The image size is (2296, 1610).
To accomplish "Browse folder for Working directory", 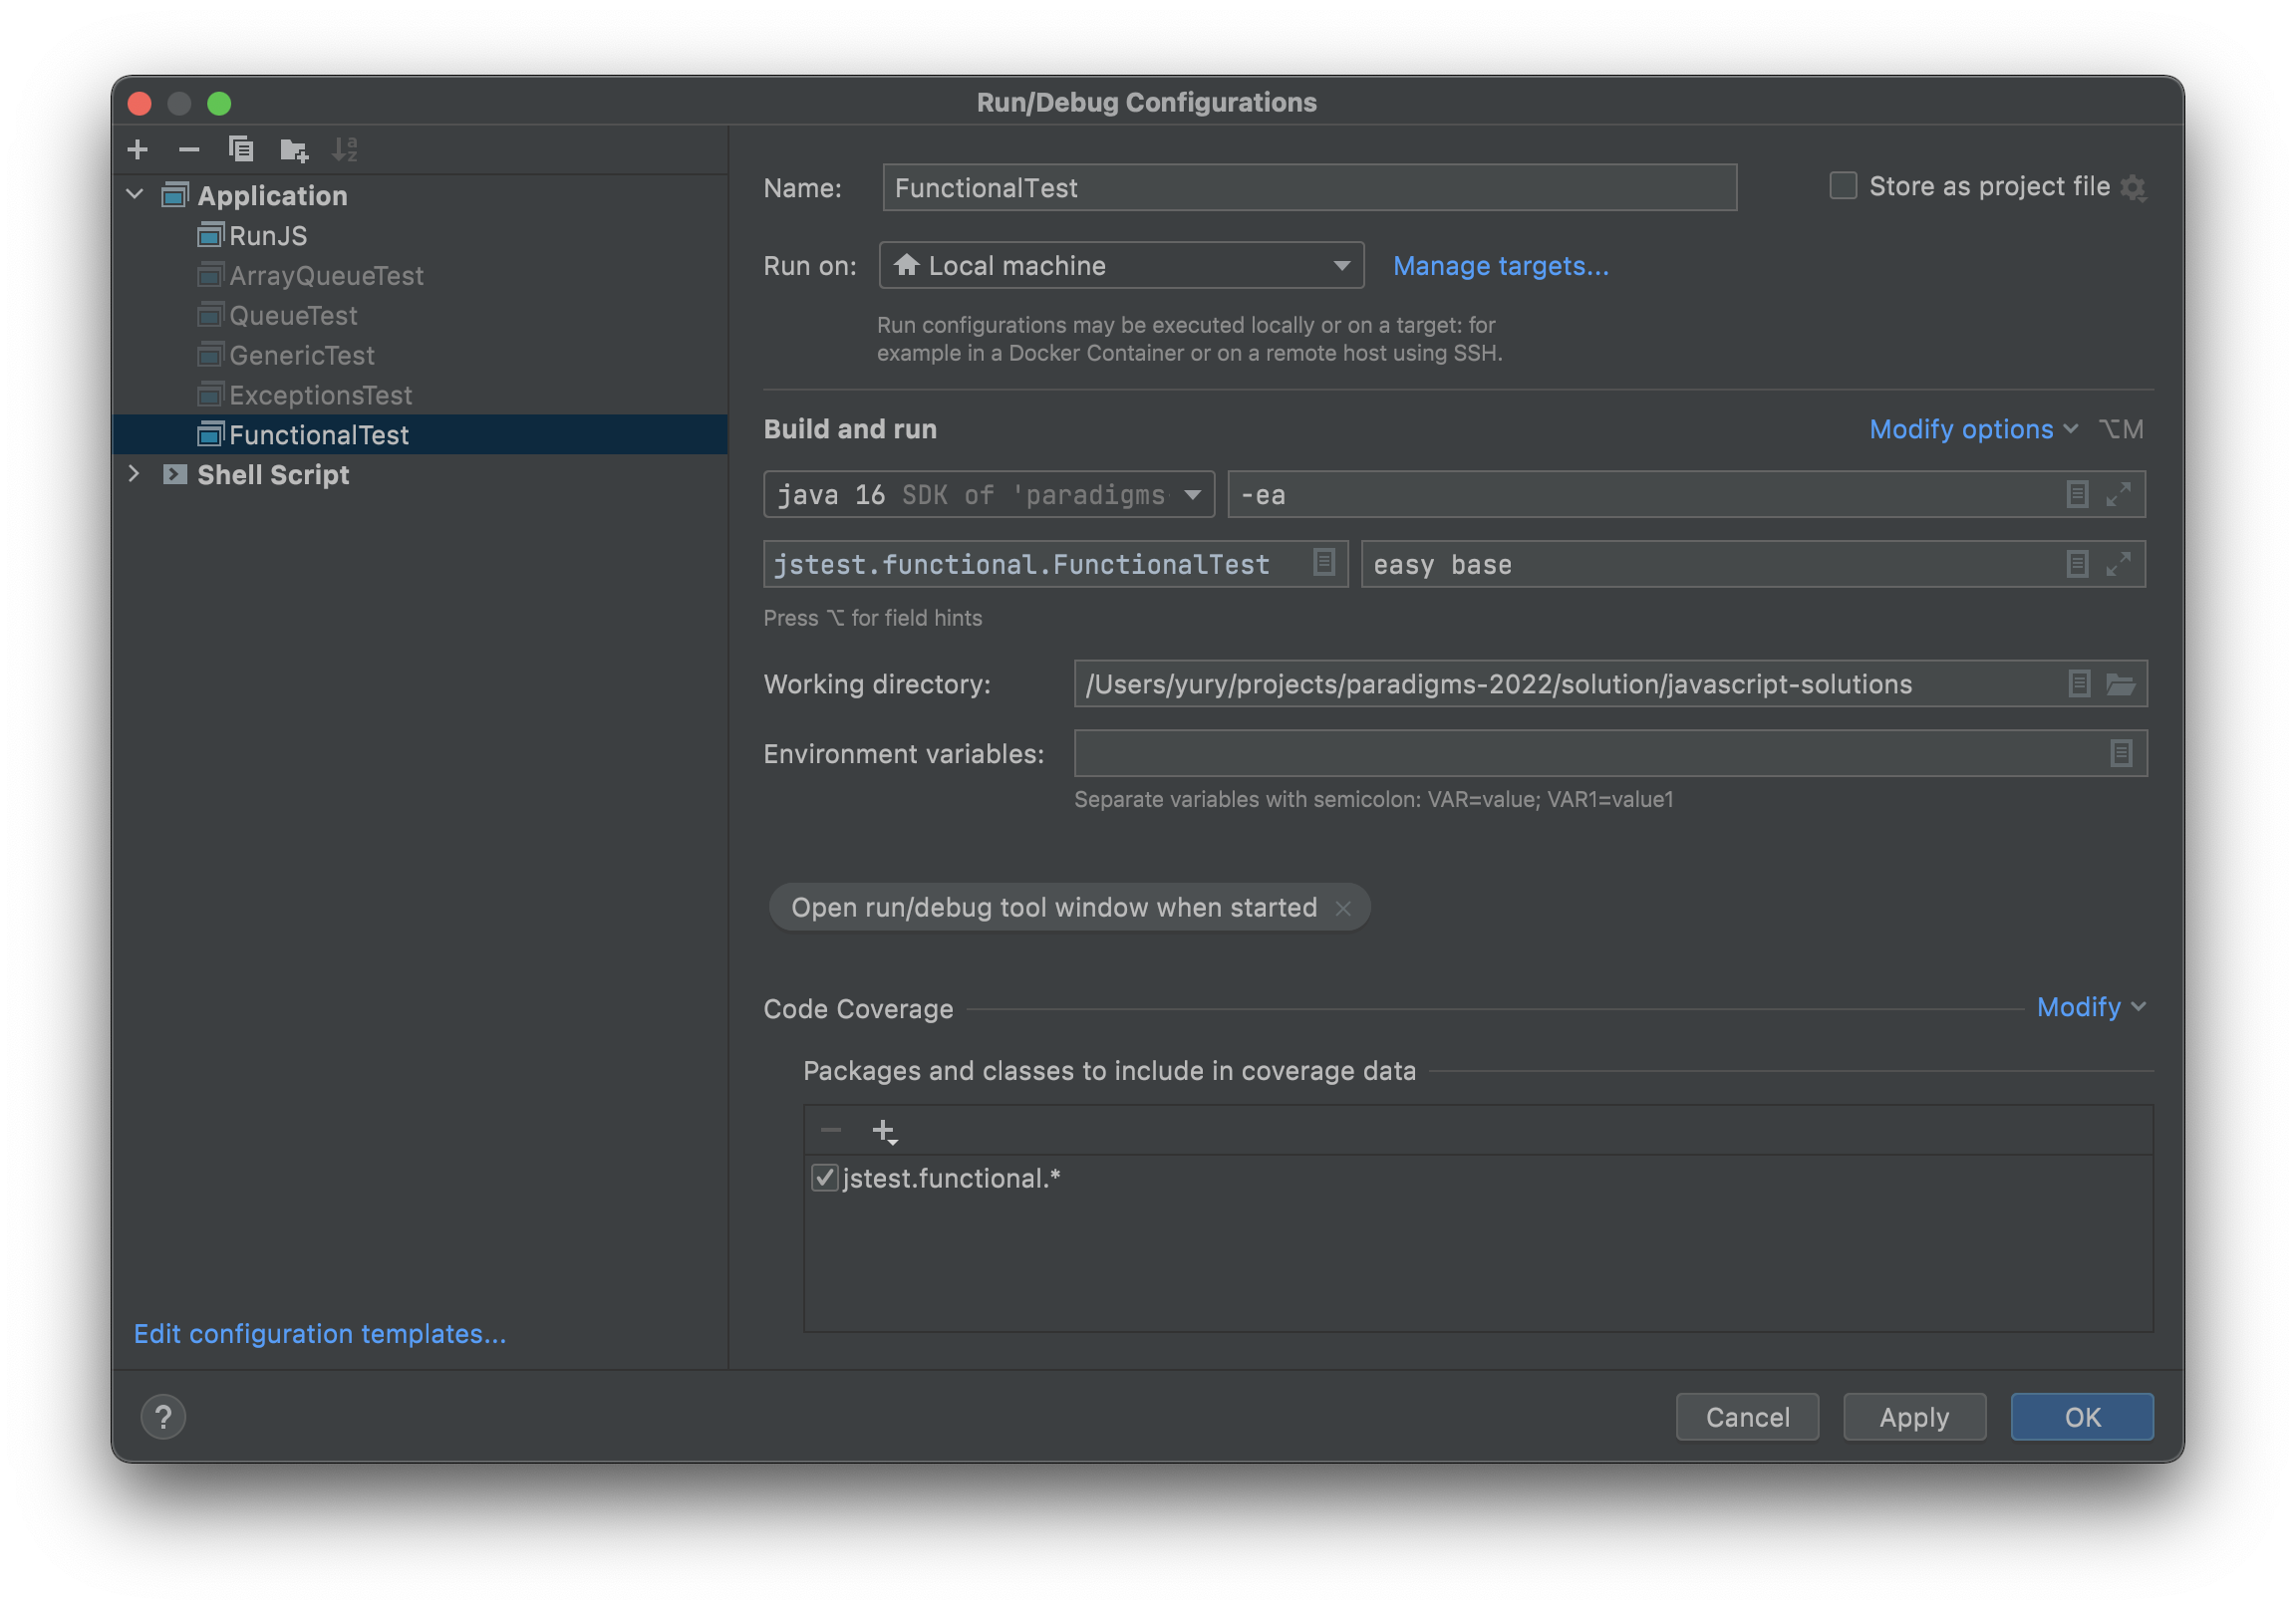I will coord(2121,684).
